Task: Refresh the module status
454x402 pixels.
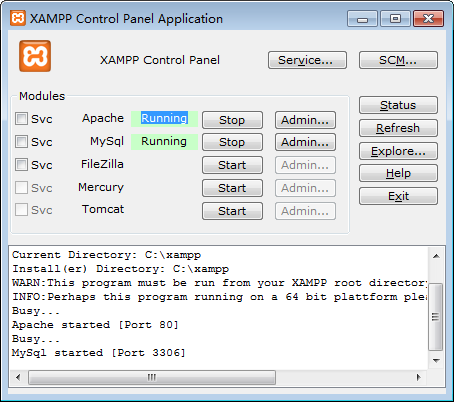Action: [398, 128]
